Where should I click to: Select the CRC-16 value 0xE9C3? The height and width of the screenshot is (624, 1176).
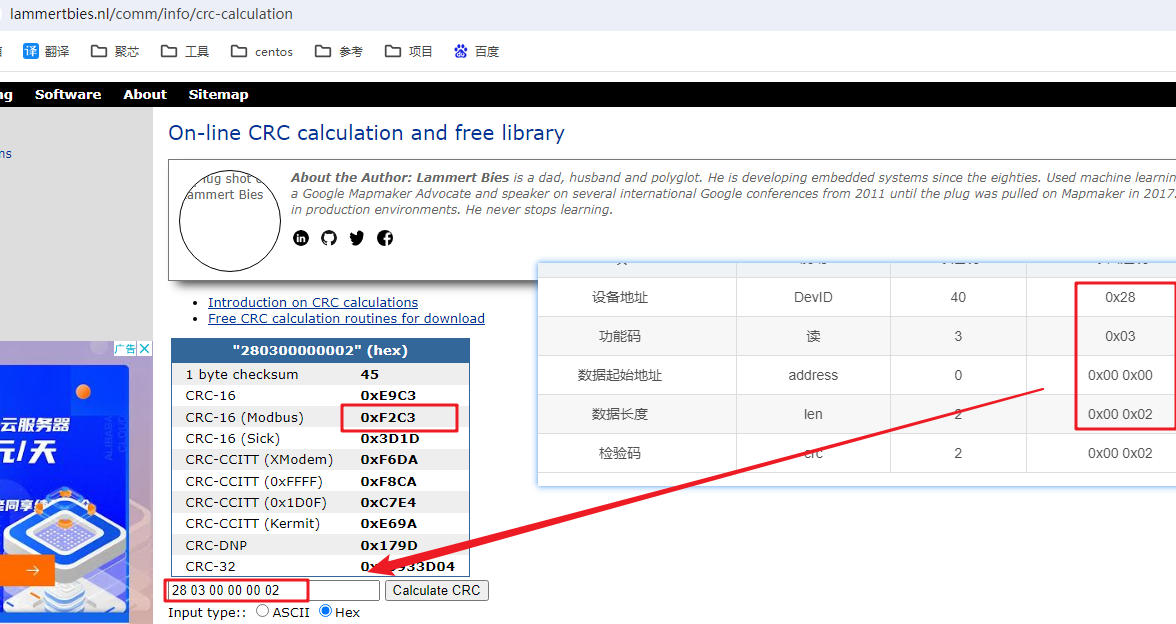(x=388, y=395)
